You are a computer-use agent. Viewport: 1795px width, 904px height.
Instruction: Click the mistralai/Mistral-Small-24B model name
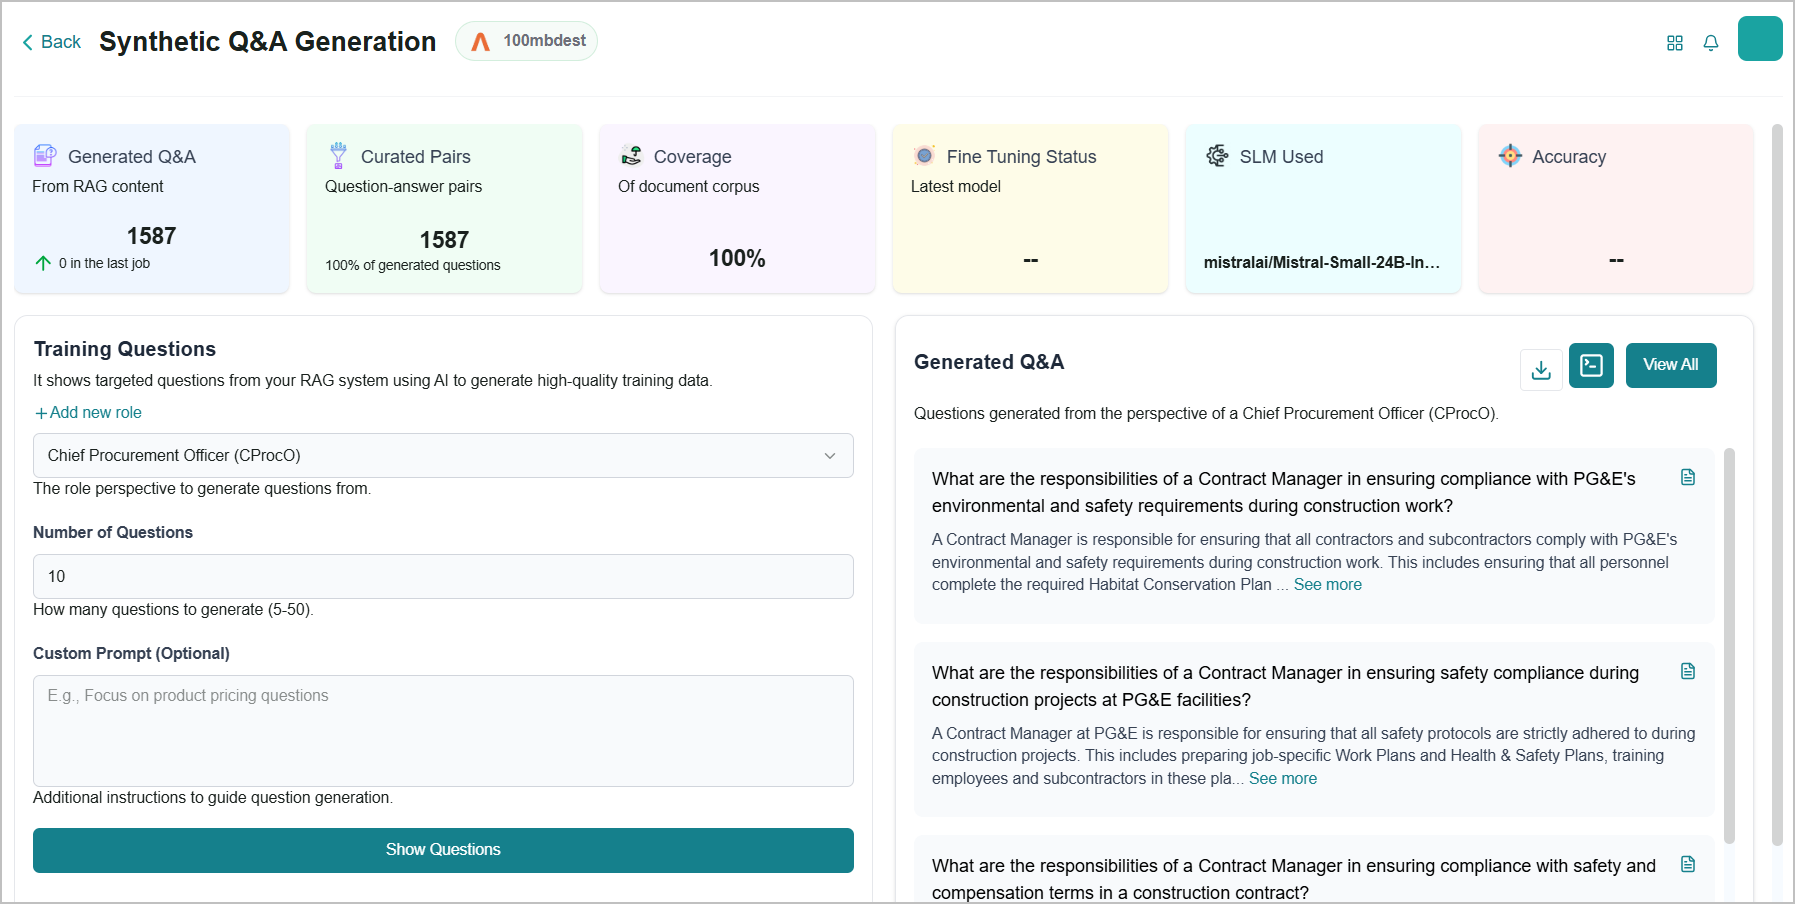[1322, 262]
